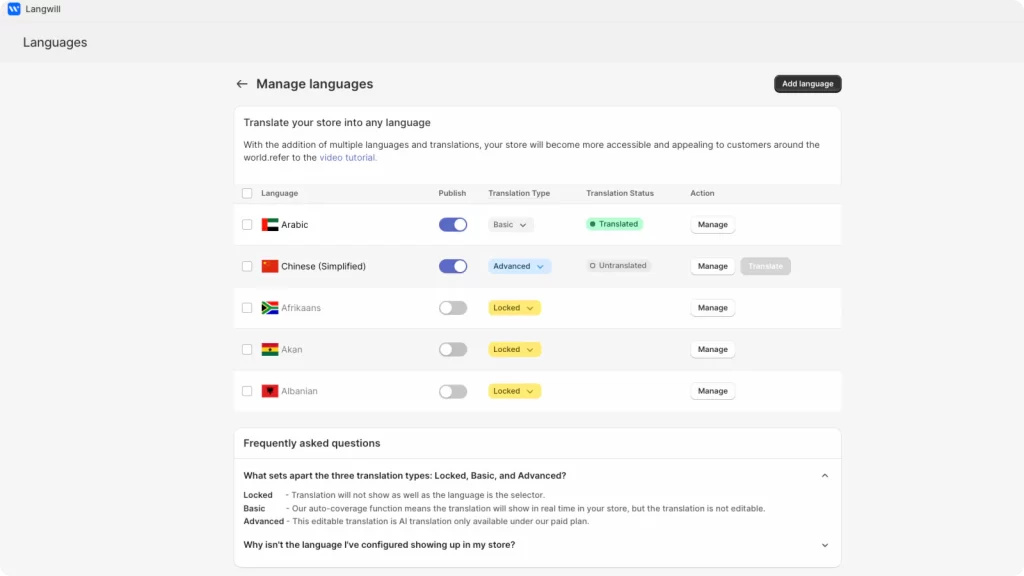Click the Add language button

[807, 84]
